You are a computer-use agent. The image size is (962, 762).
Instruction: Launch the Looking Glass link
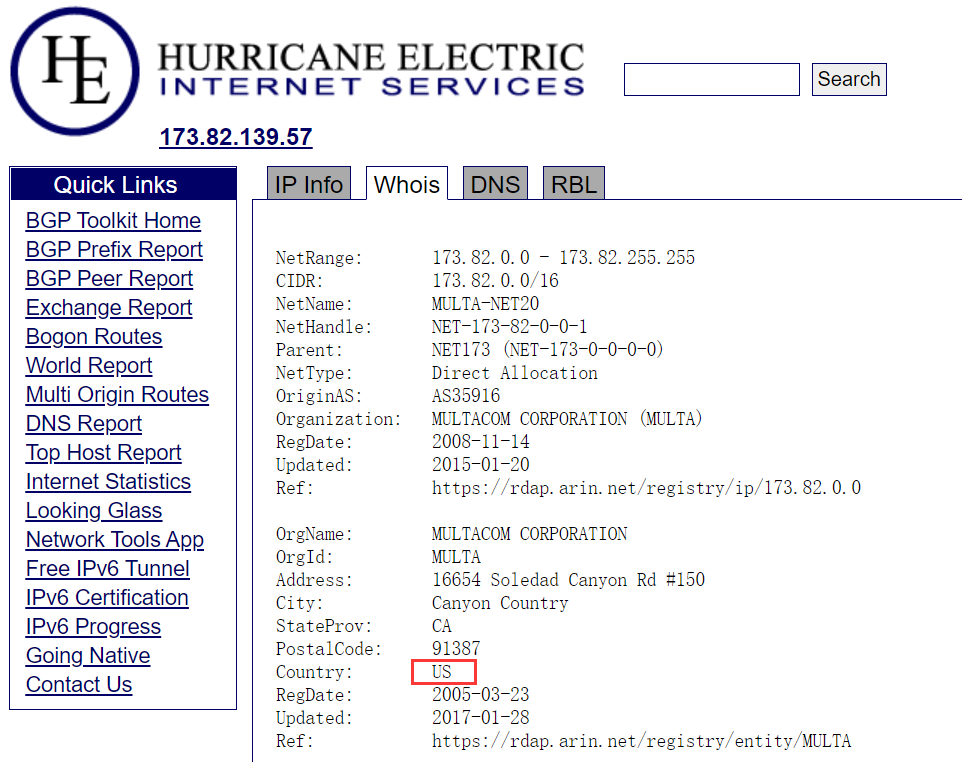click(94, 510)
